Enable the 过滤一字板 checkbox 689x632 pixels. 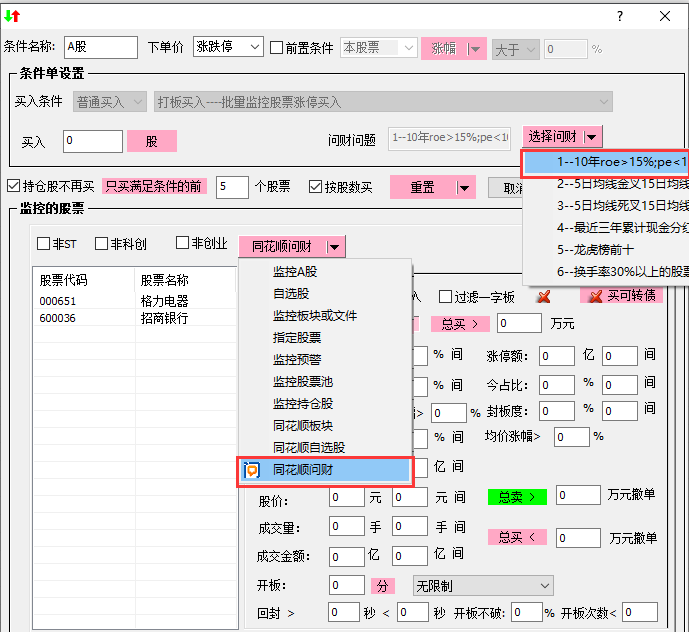pos(446,296)
